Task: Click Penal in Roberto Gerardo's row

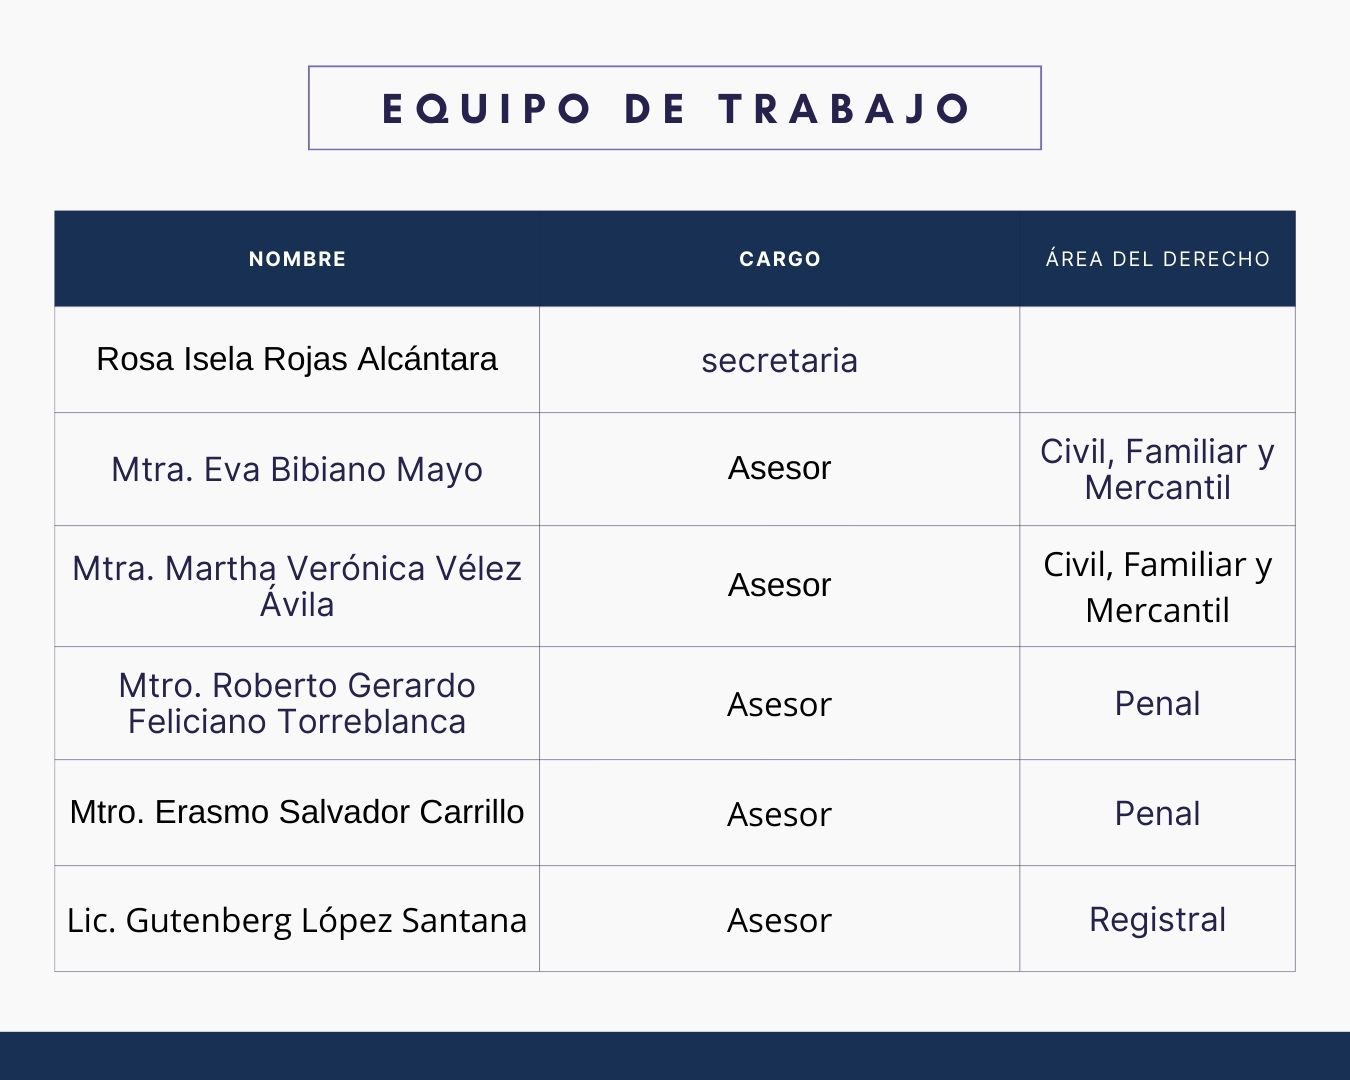Action: tap(1157, 704)
